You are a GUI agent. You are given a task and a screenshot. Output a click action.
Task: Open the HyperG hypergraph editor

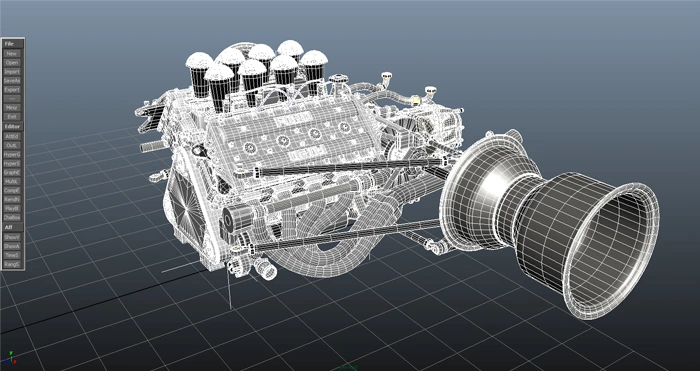[12, 154]
